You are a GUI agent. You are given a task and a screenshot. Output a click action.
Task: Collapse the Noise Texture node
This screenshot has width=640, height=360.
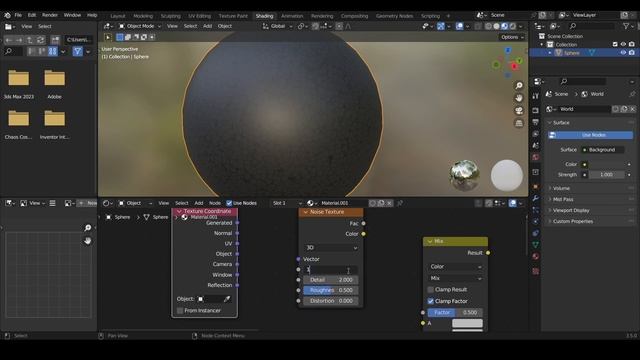[x=305, y=212]
